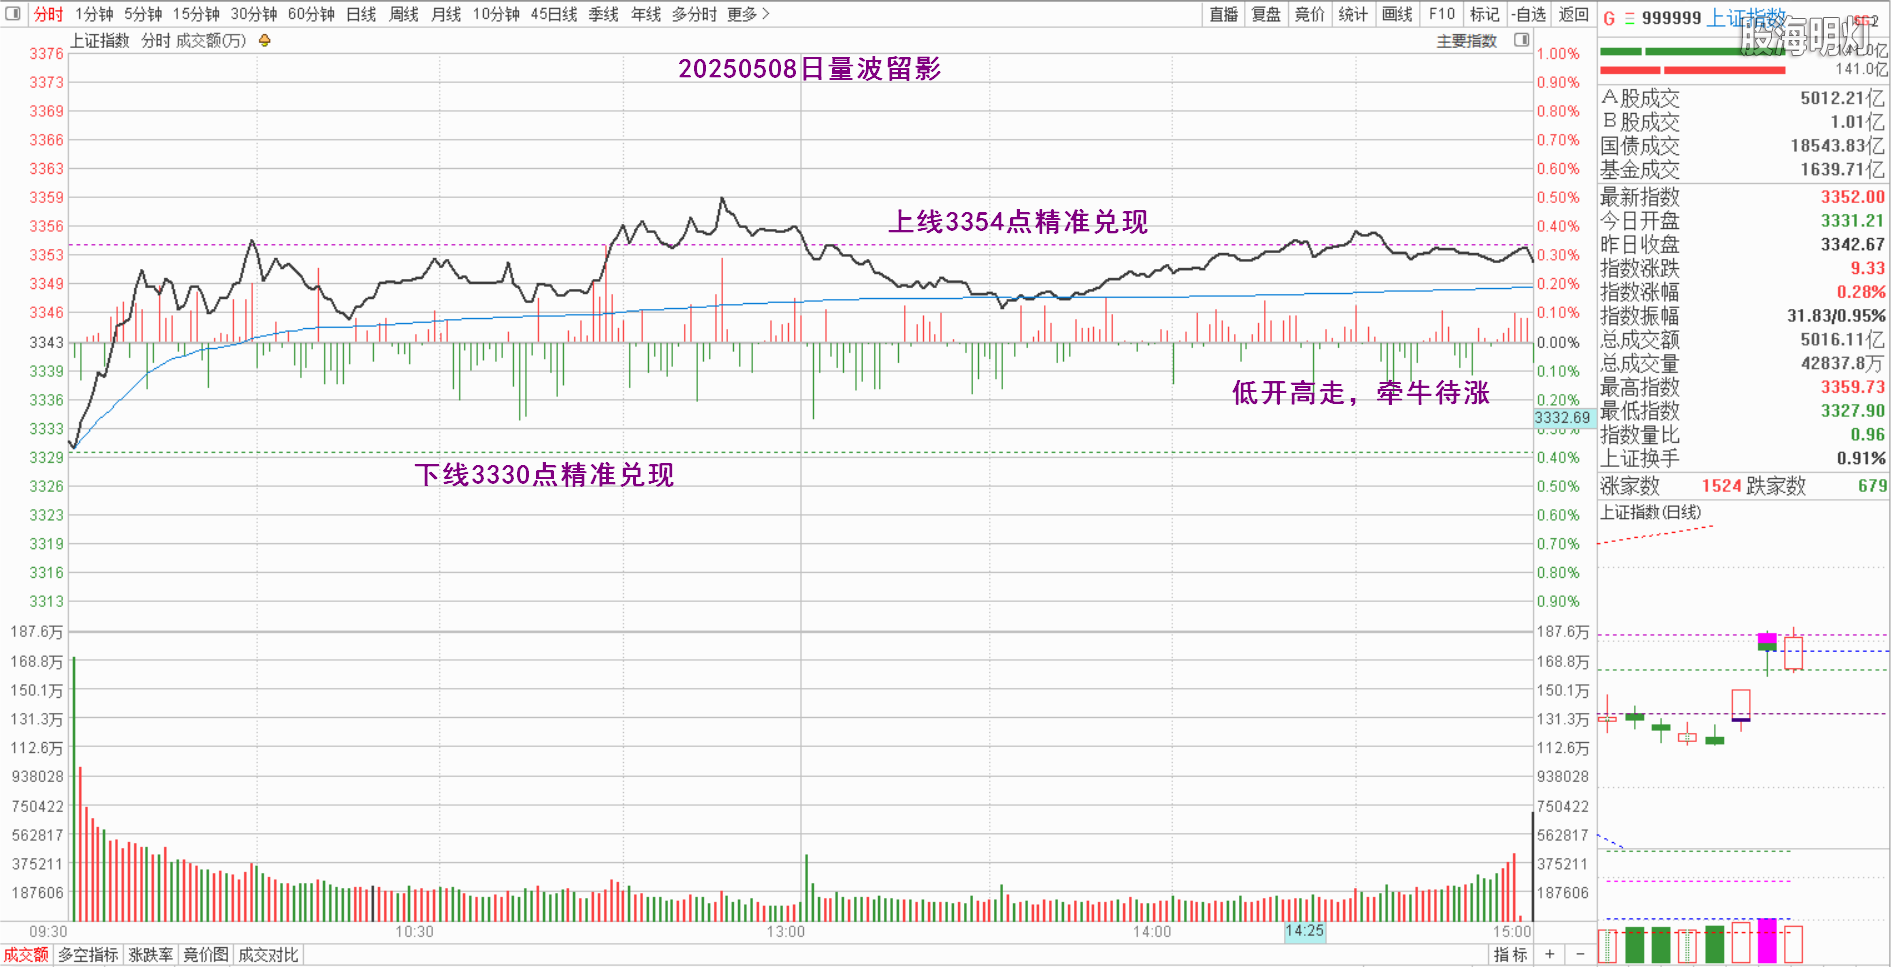Activate the 画线 drawing tool

click(1397, 14)
